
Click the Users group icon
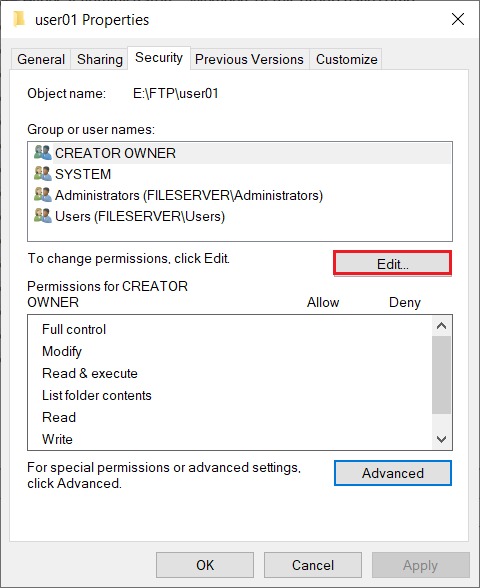pyautogui.click(x=42, y=216)
